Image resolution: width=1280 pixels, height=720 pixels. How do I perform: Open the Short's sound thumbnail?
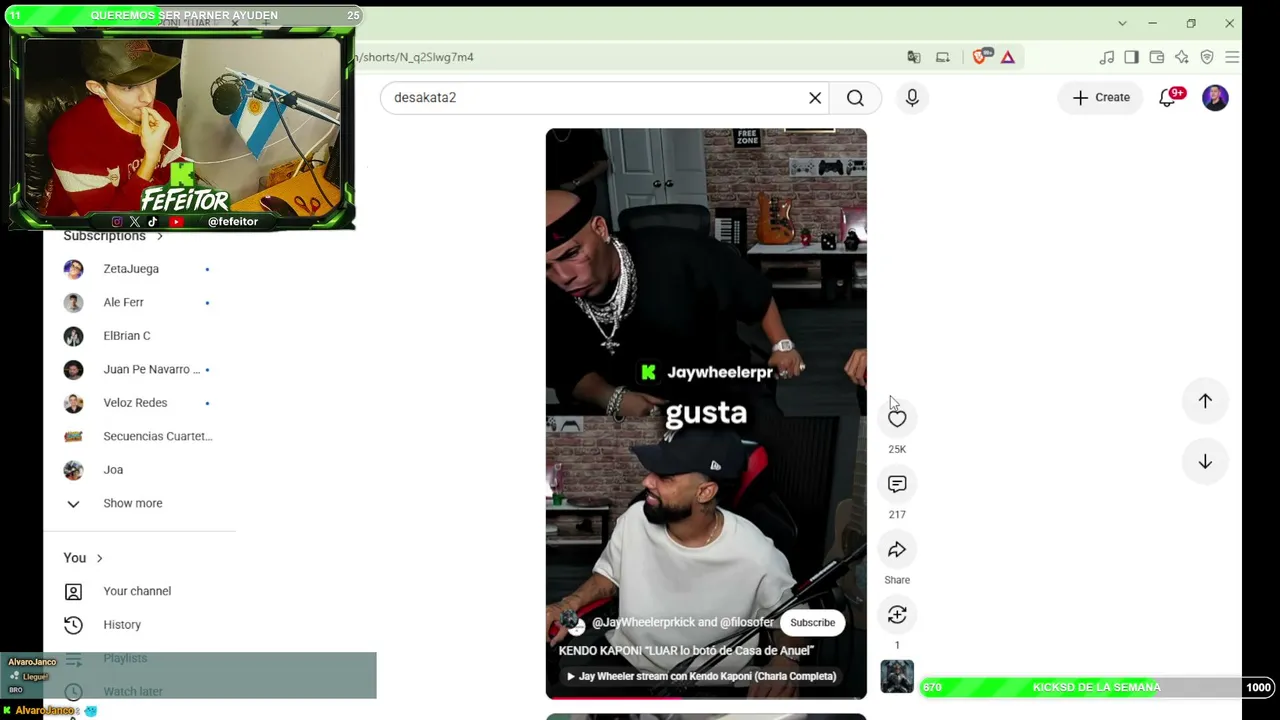(897, 677)
